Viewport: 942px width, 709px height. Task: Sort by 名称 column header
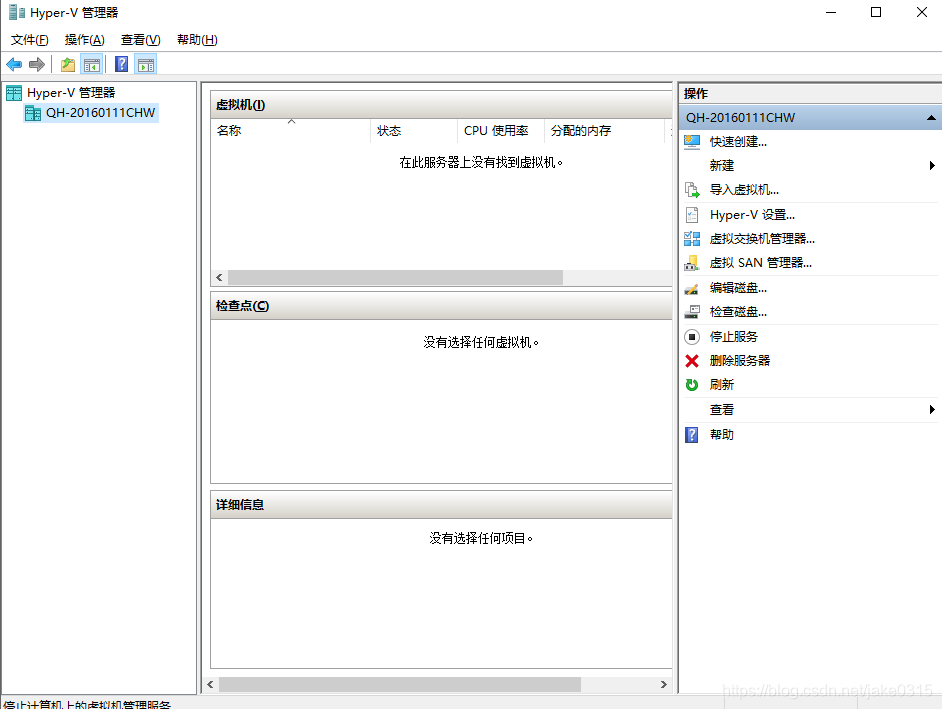click(x=291, y=130)
